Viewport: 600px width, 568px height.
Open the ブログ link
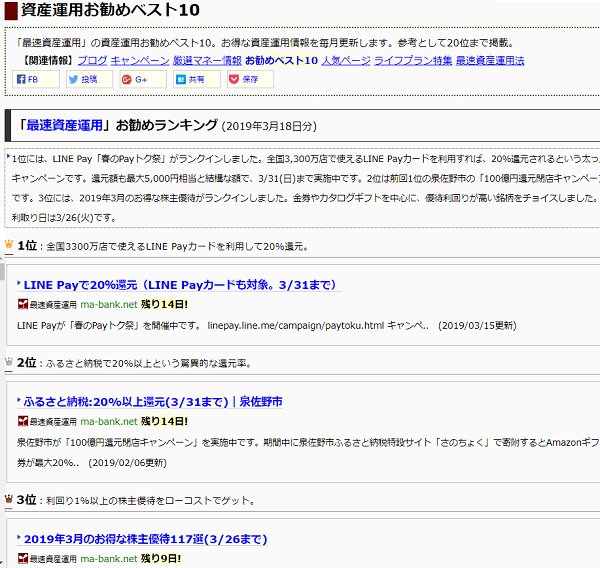[x=93, y=60]
